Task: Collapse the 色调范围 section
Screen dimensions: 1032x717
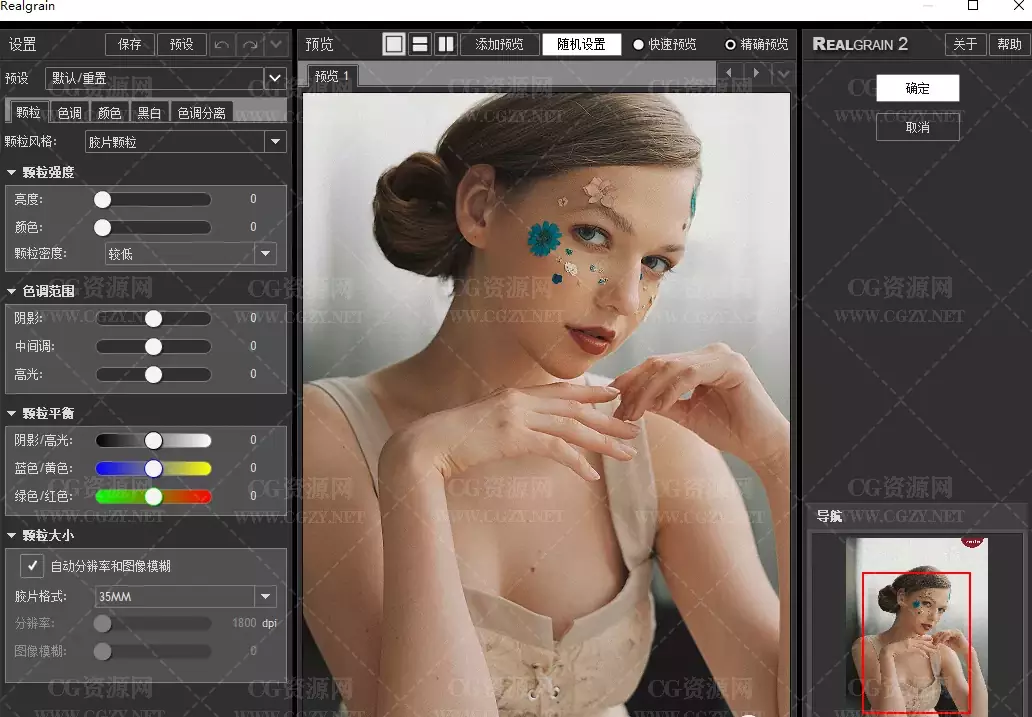Action: coord(11,291)
